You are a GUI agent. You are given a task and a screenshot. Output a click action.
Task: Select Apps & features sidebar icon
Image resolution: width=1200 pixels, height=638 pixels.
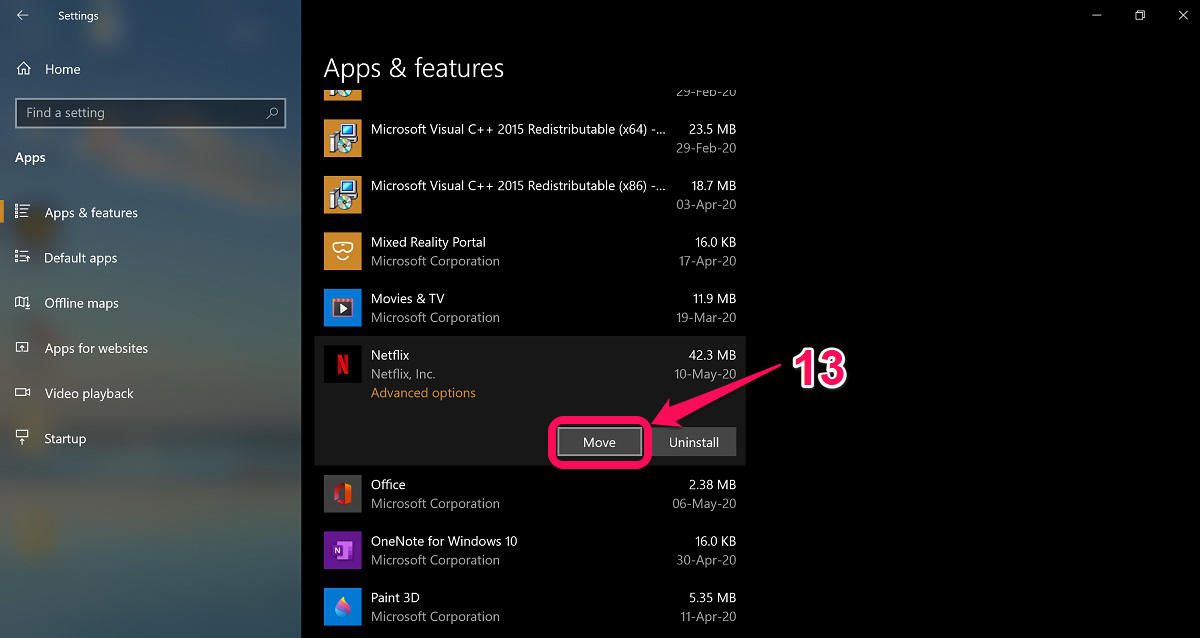22,212
